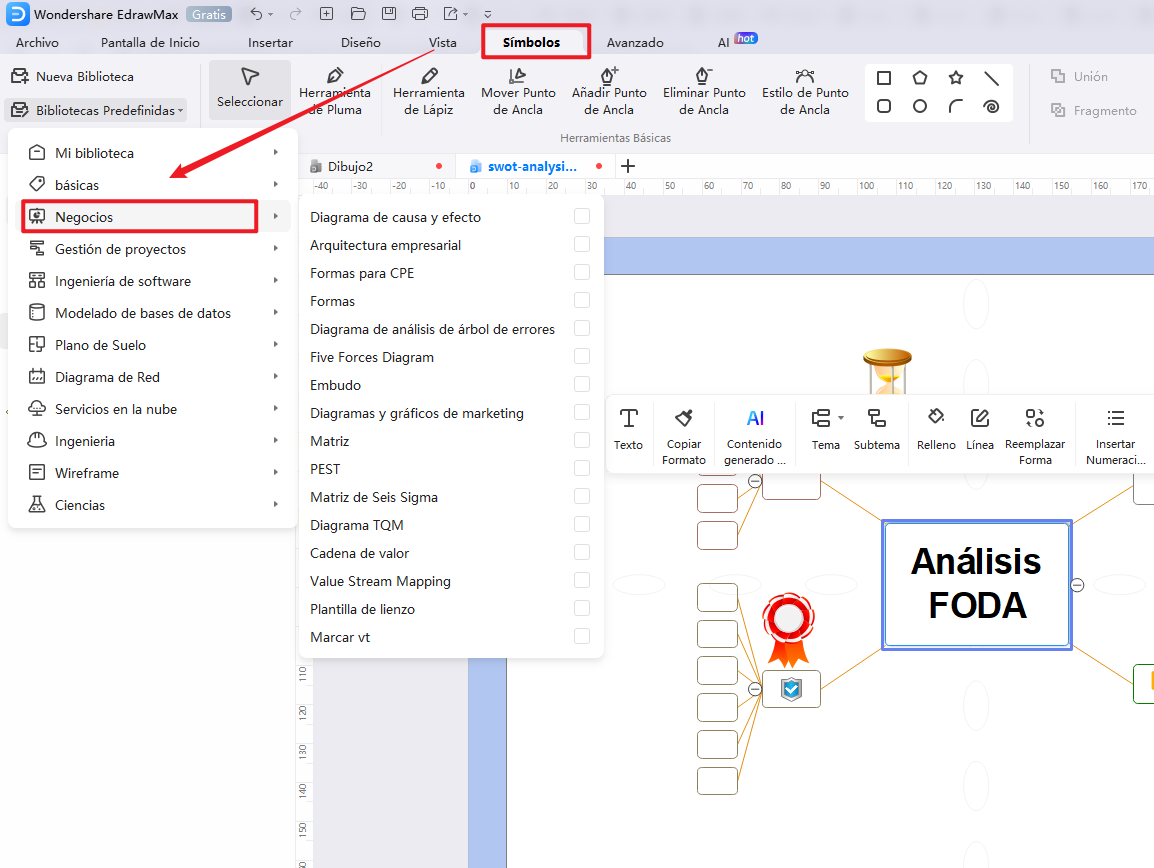1154x868 pixels.
Task: Enable the PEST library checkbox
Action: pyautogui.click(x=581, y=468)
